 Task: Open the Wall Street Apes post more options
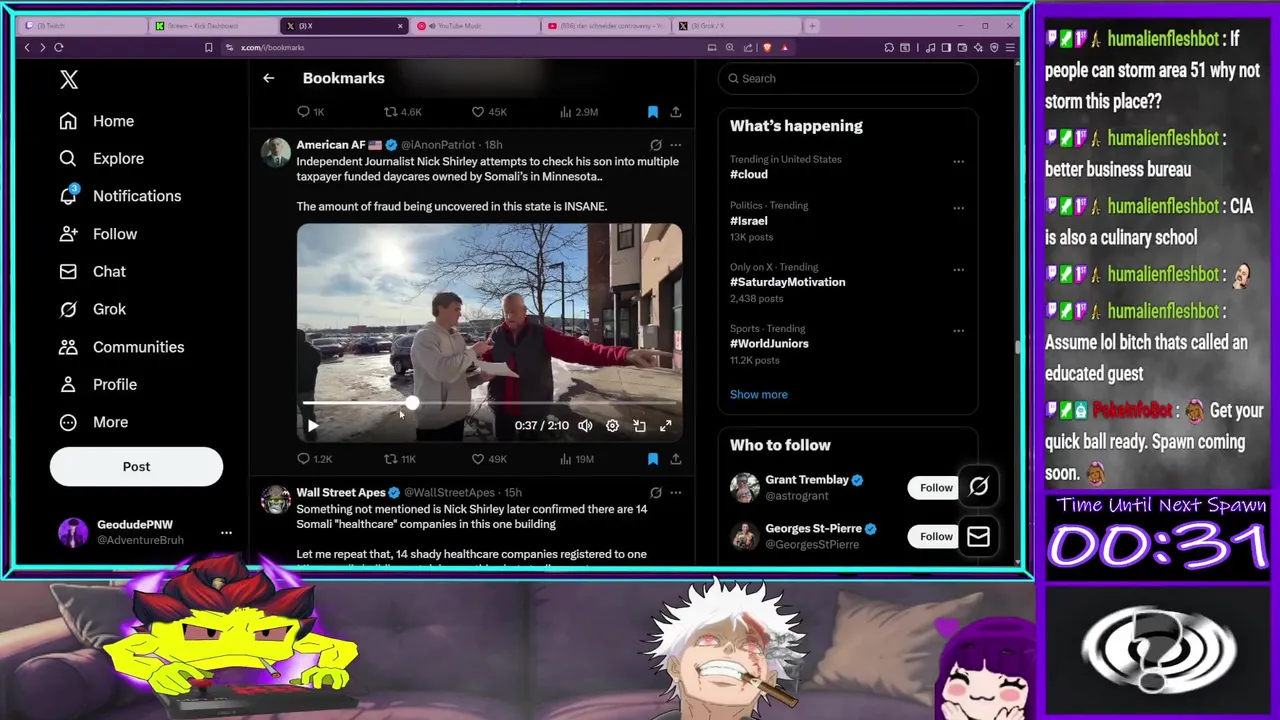tap(676, 493)
